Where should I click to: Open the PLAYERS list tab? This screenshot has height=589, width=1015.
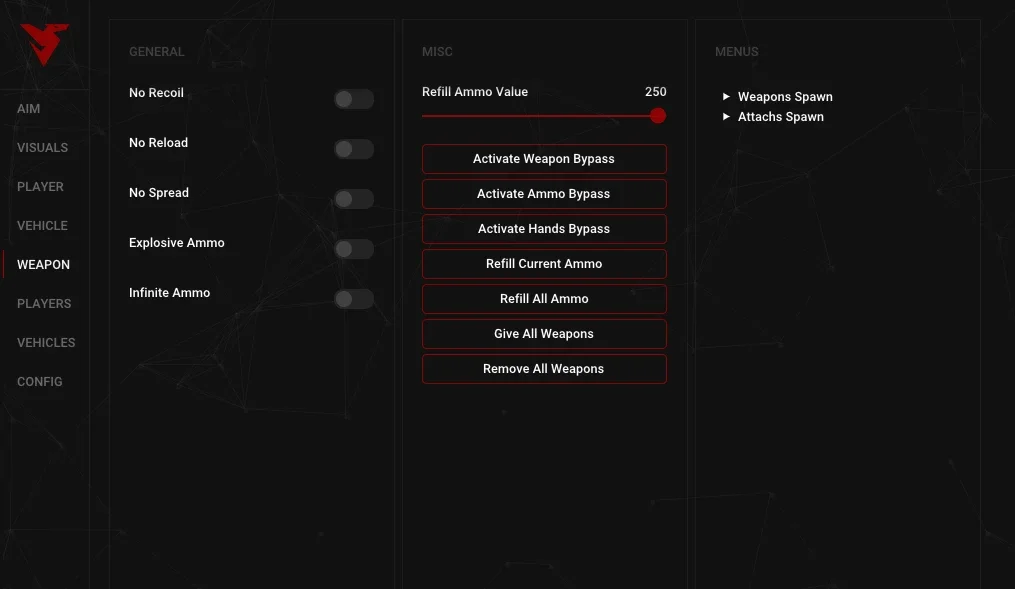(x=44, y=303)
